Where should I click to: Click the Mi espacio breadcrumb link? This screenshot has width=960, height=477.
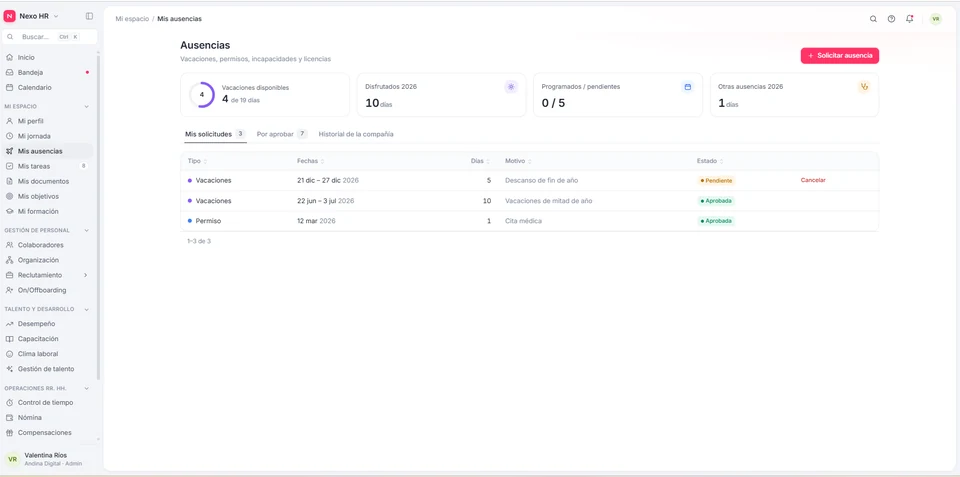132,19
